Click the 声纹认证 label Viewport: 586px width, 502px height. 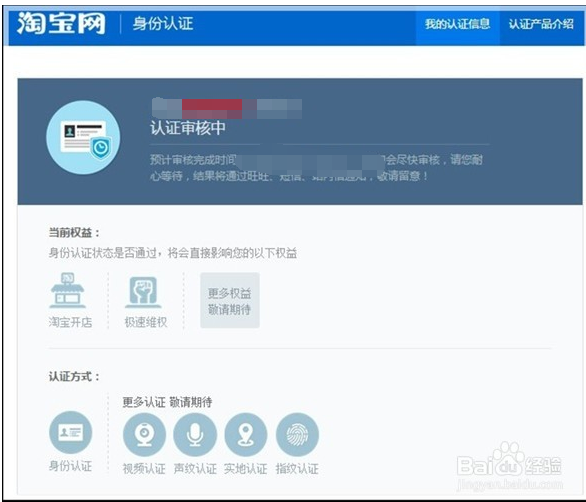point(195,468)
